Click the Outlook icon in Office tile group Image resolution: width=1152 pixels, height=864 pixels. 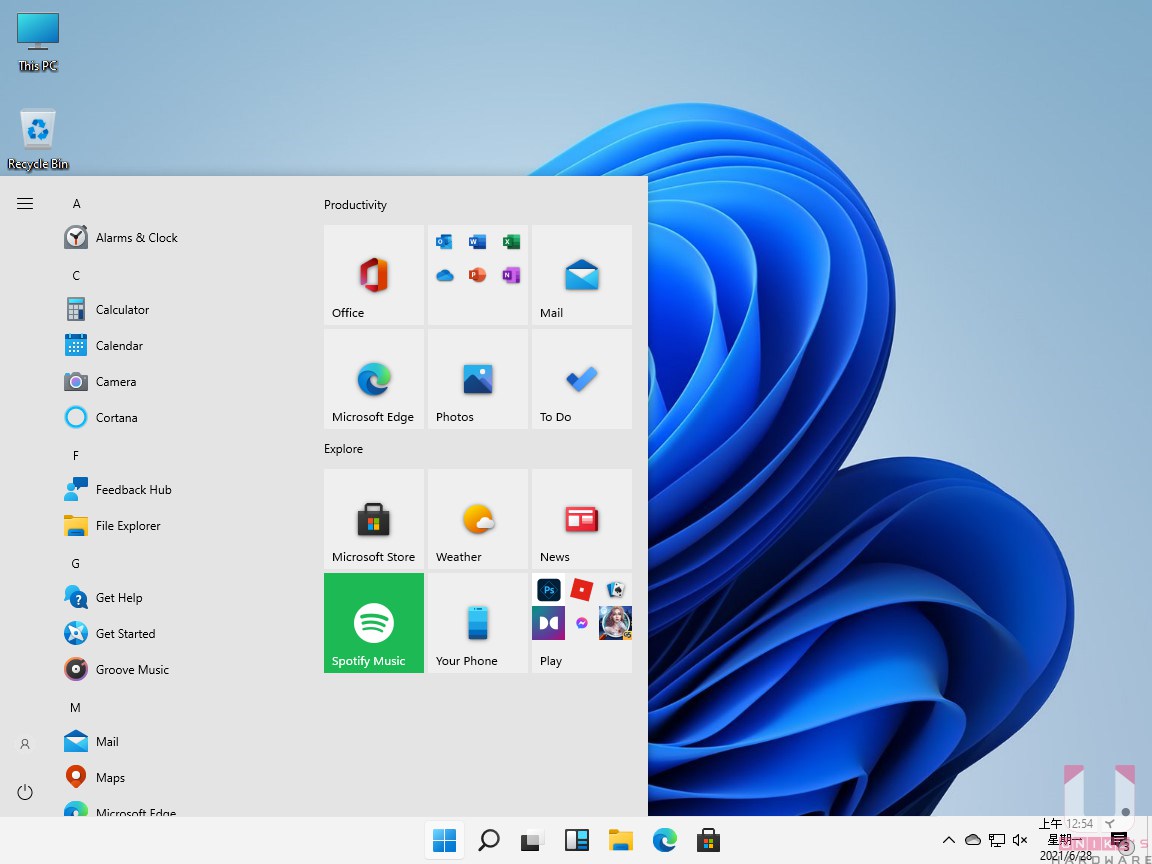tap(444, 242)
